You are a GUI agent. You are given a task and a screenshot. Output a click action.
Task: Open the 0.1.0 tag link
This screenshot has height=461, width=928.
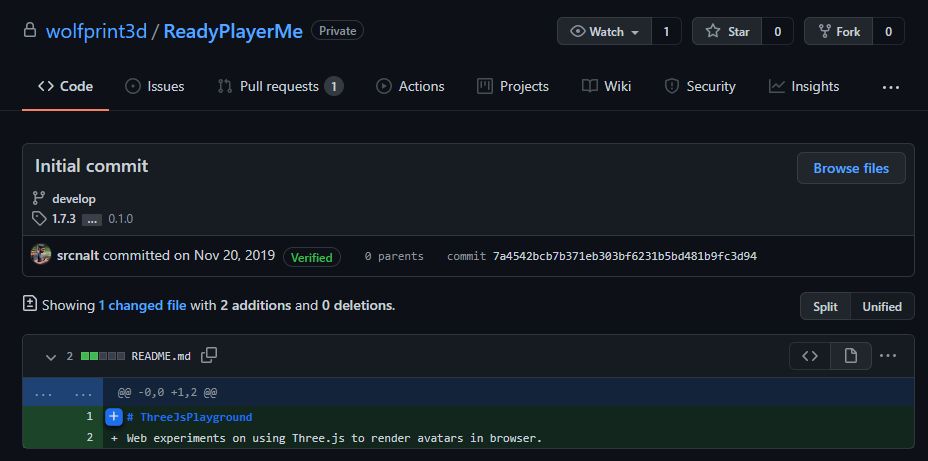pyautogui.click(x=121, y=219)
